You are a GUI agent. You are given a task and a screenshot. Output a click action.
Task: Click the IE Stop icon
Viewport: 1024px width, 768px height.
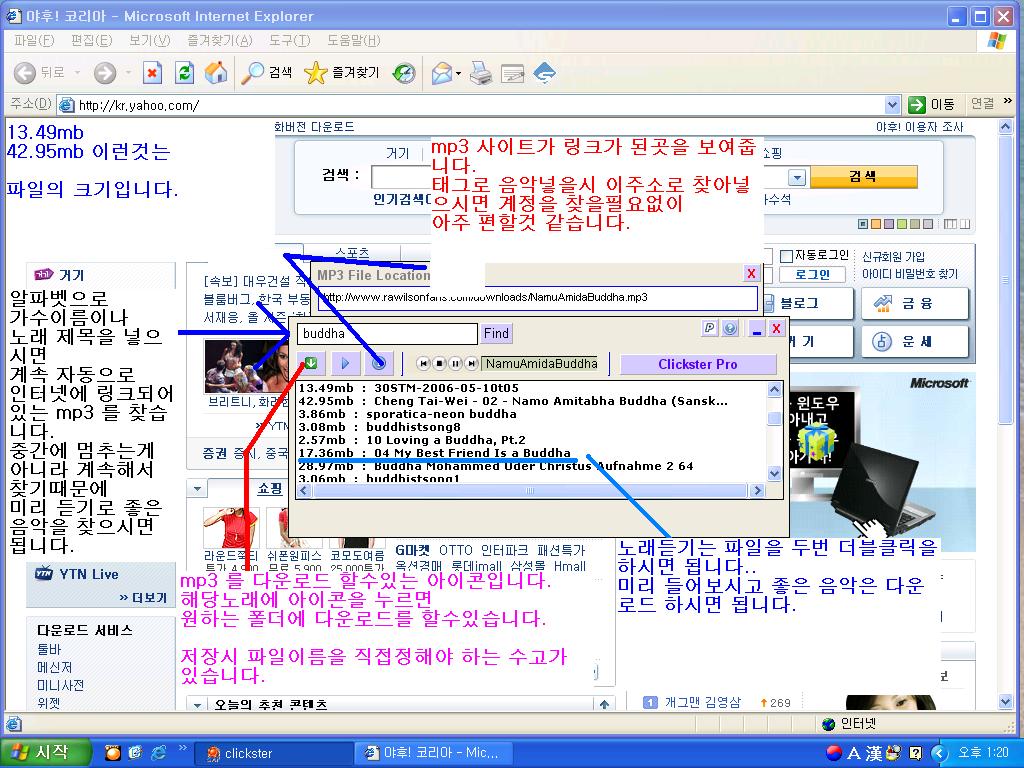click(152, 72)
